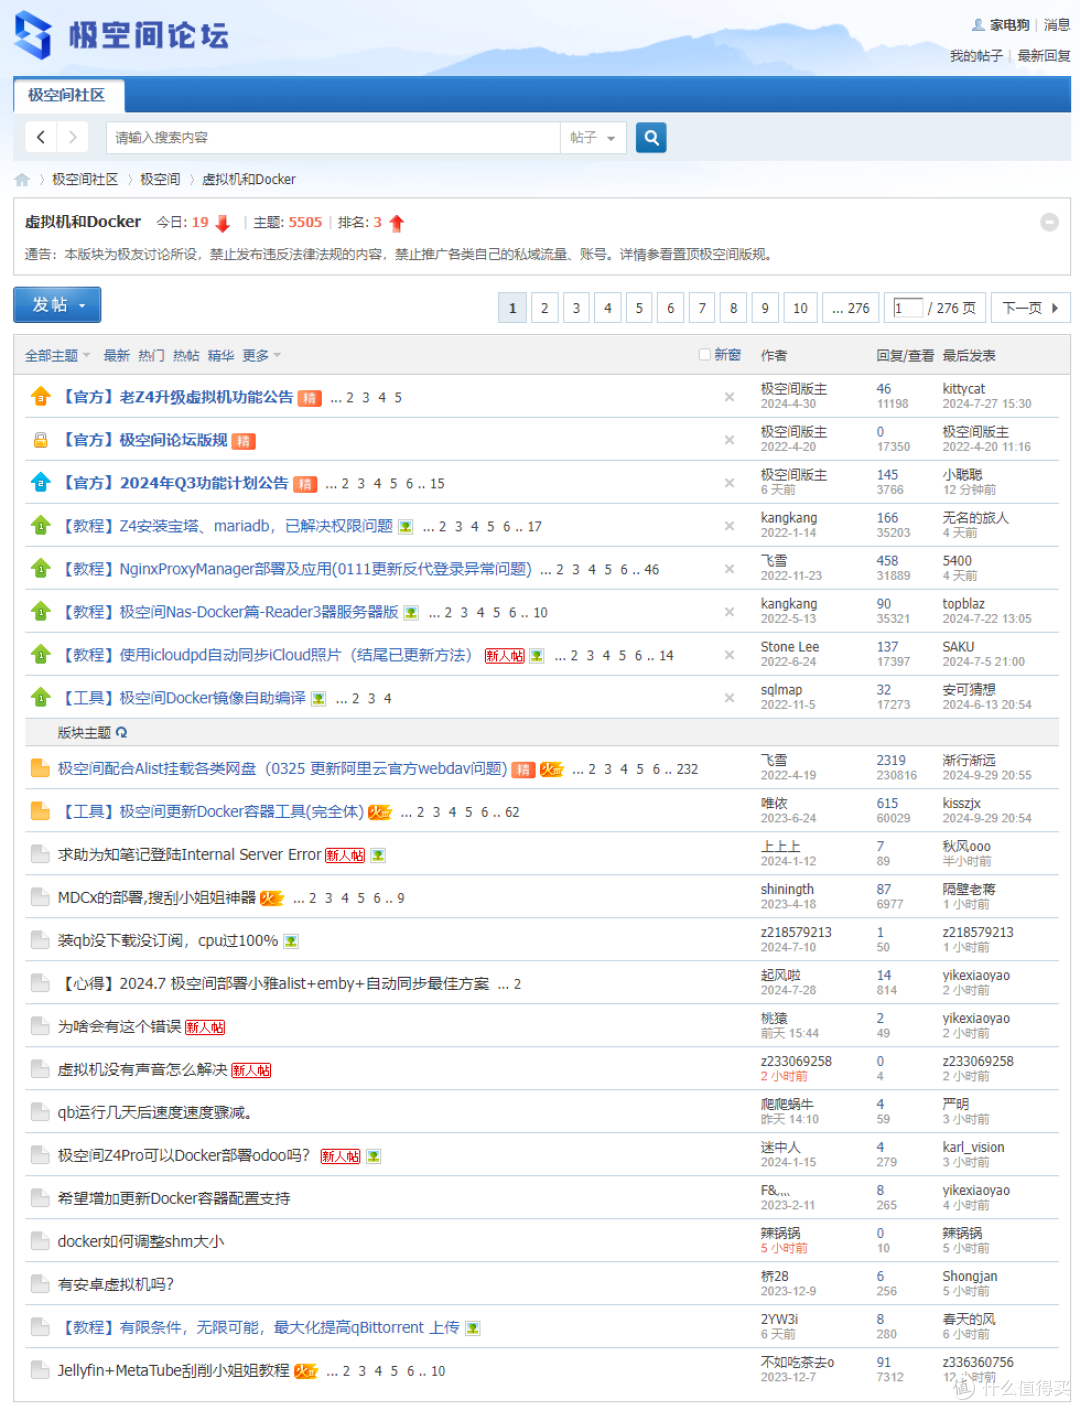The height and width of the screenshot is (1410, 1080).
Task: Click page icon of qb运行几天后 thread
Action: click(40, 1112)
